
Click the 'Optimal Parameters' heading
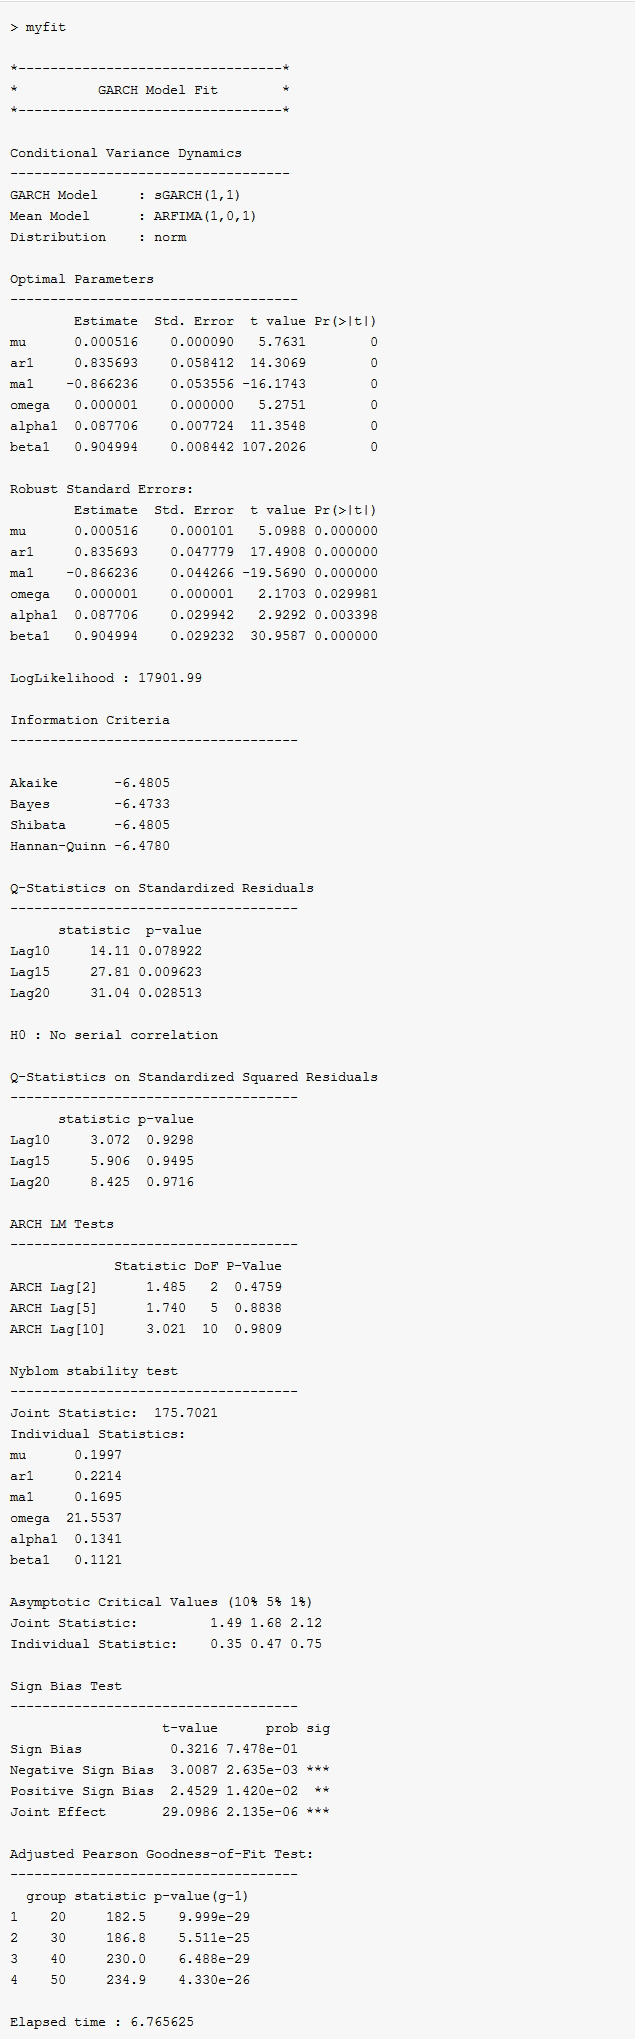click(x=82, y=279)
